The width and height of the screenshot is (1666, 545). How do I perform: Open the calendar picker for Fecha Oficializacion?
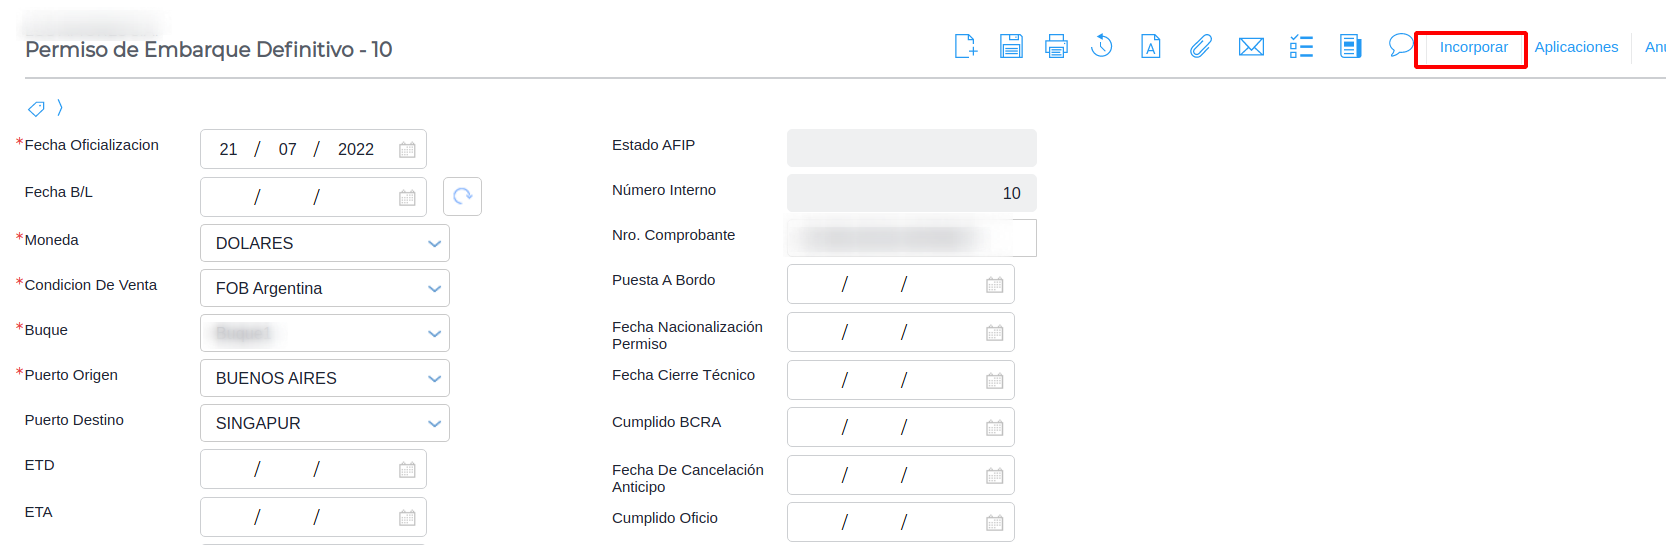407,150
